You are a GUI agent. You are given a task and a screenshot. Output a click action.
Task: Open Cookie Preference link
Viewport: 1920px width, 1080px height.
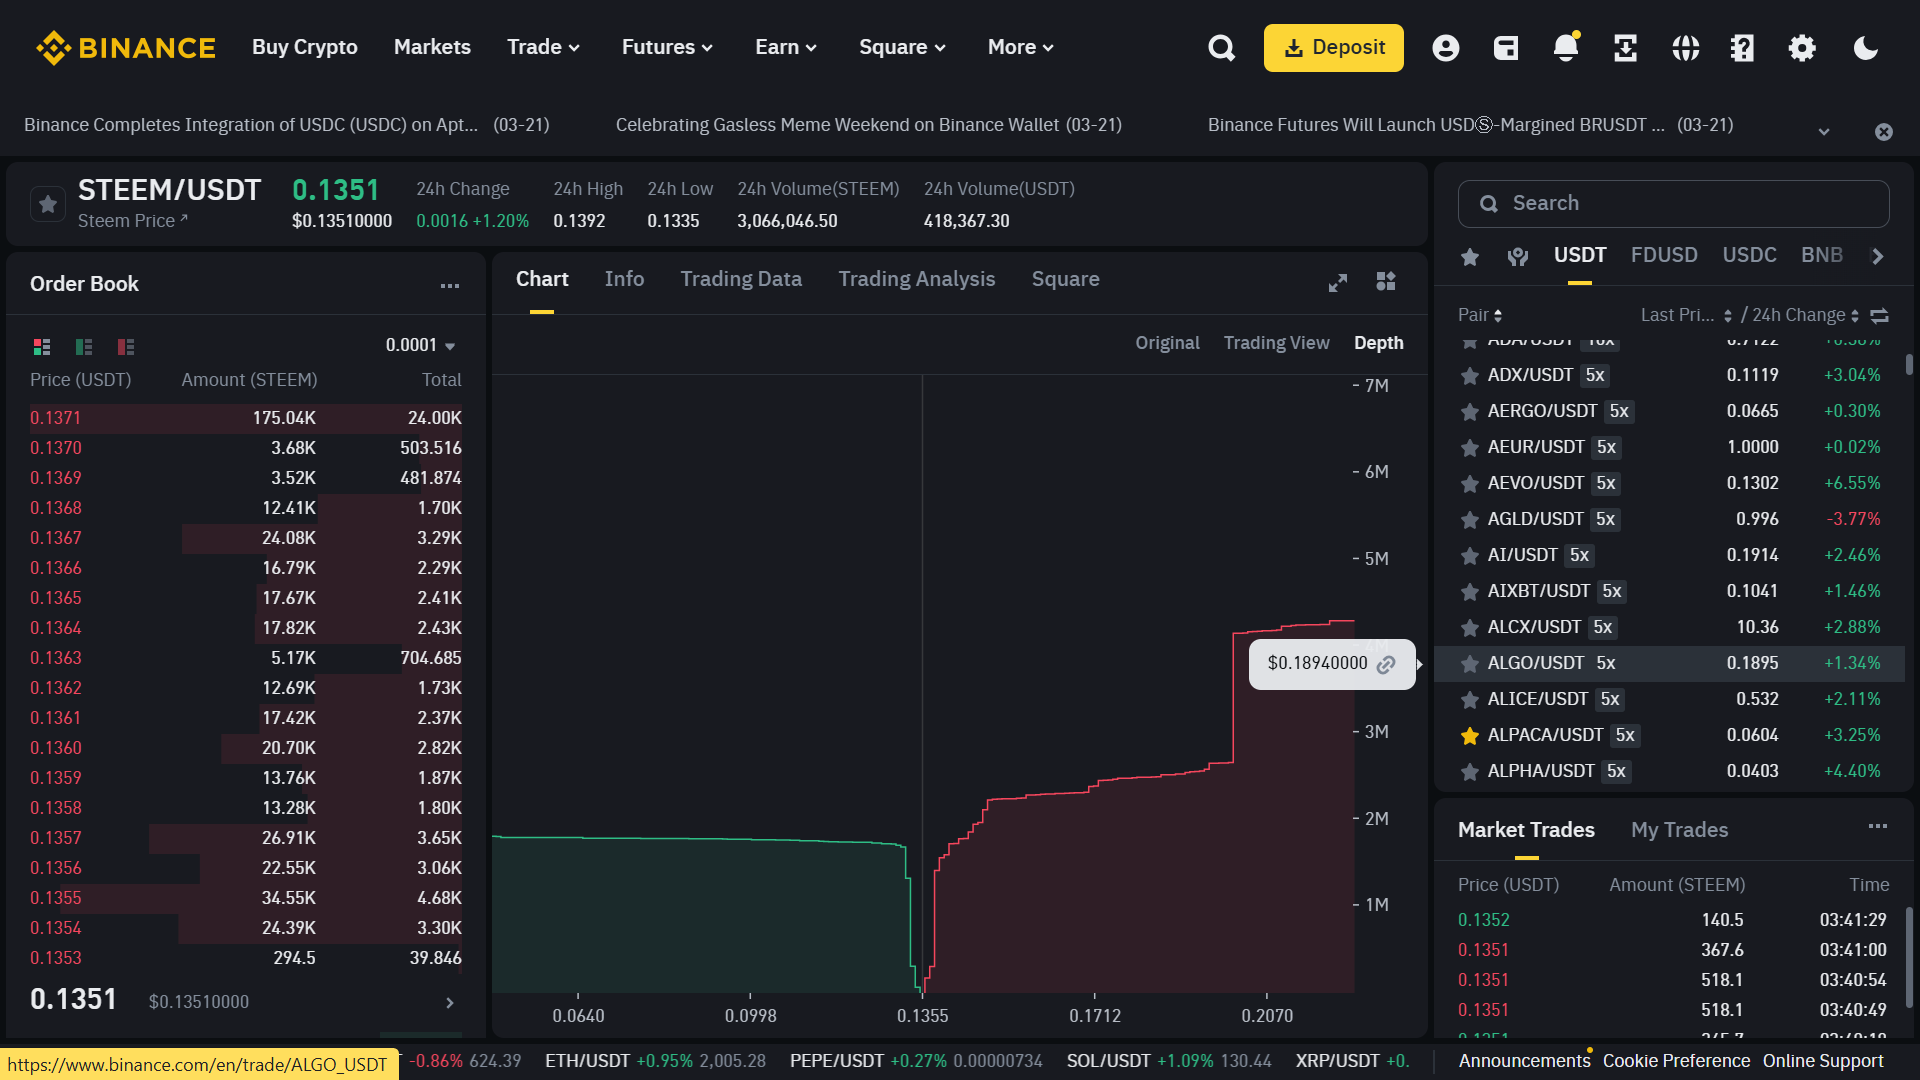(x=1676, y=1061)
